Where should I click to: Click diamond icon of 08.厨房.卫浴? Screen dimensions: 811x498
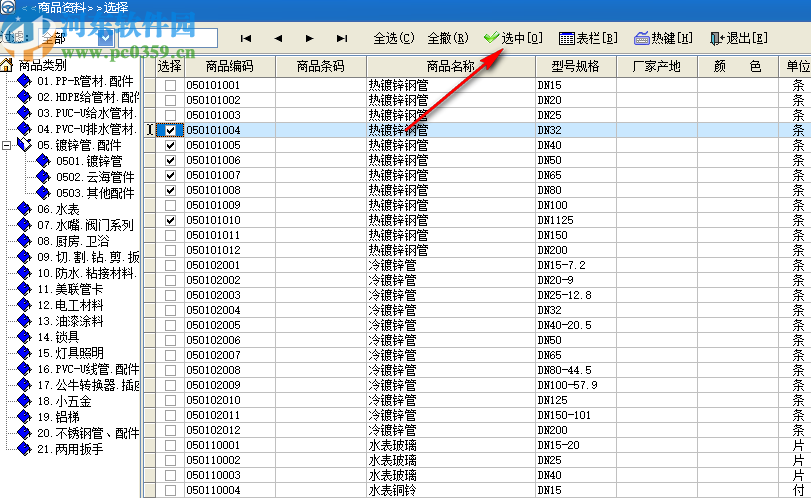coord(24,242)
